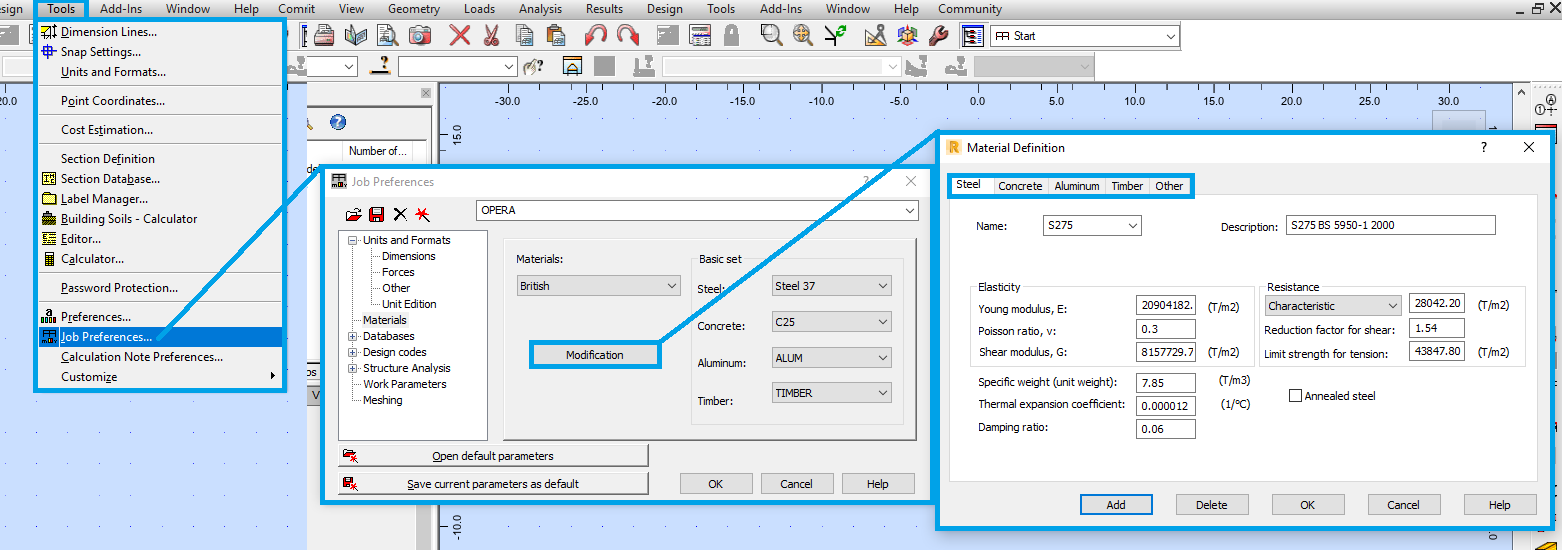
Task: Switch to the Aluminum tab
Action: [1077, 186]
